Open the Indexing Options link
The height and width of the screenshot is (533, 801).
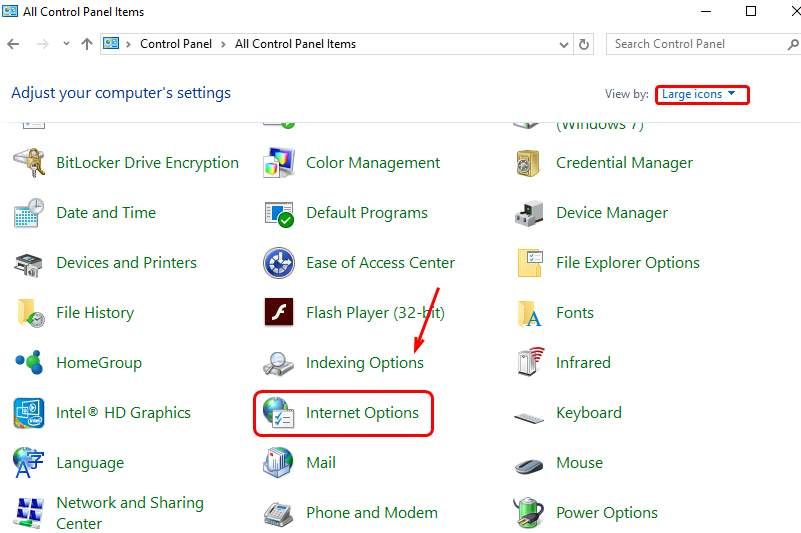point(365,363)
